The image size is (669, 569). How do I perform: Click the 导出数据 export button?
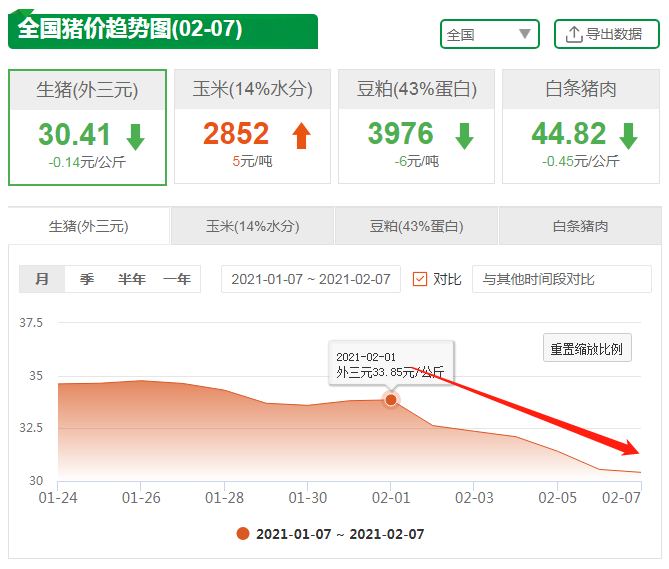607,34
